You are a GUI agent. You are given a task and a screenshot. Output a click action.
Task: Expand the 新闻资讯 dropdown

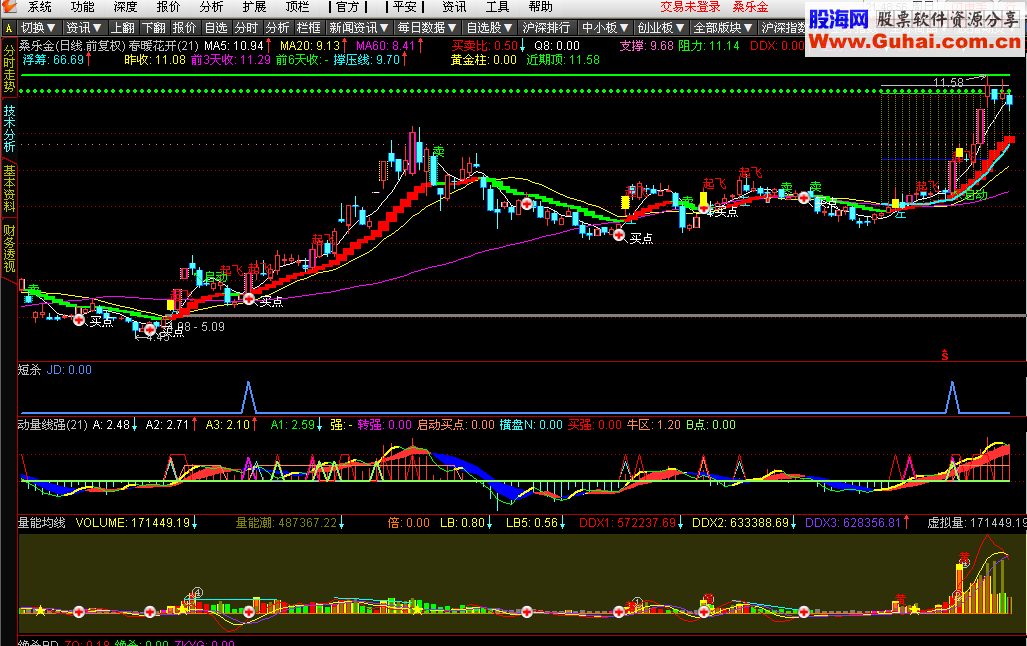[x=359, y=28]
